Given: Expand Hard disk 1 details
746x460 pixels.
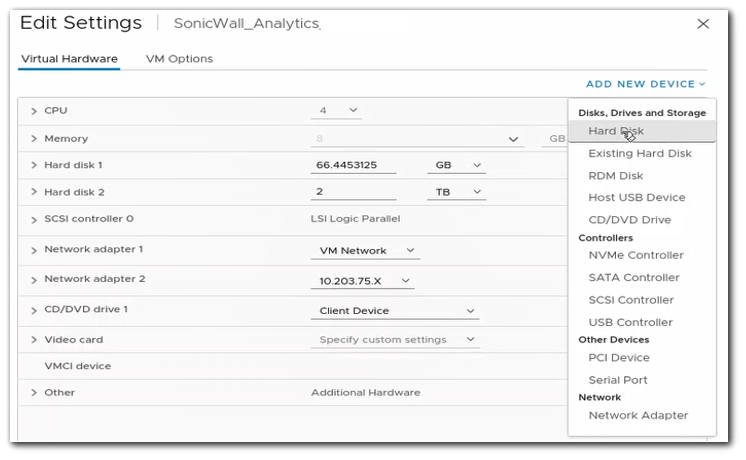Looking at the screenshot, I should 33,165.
